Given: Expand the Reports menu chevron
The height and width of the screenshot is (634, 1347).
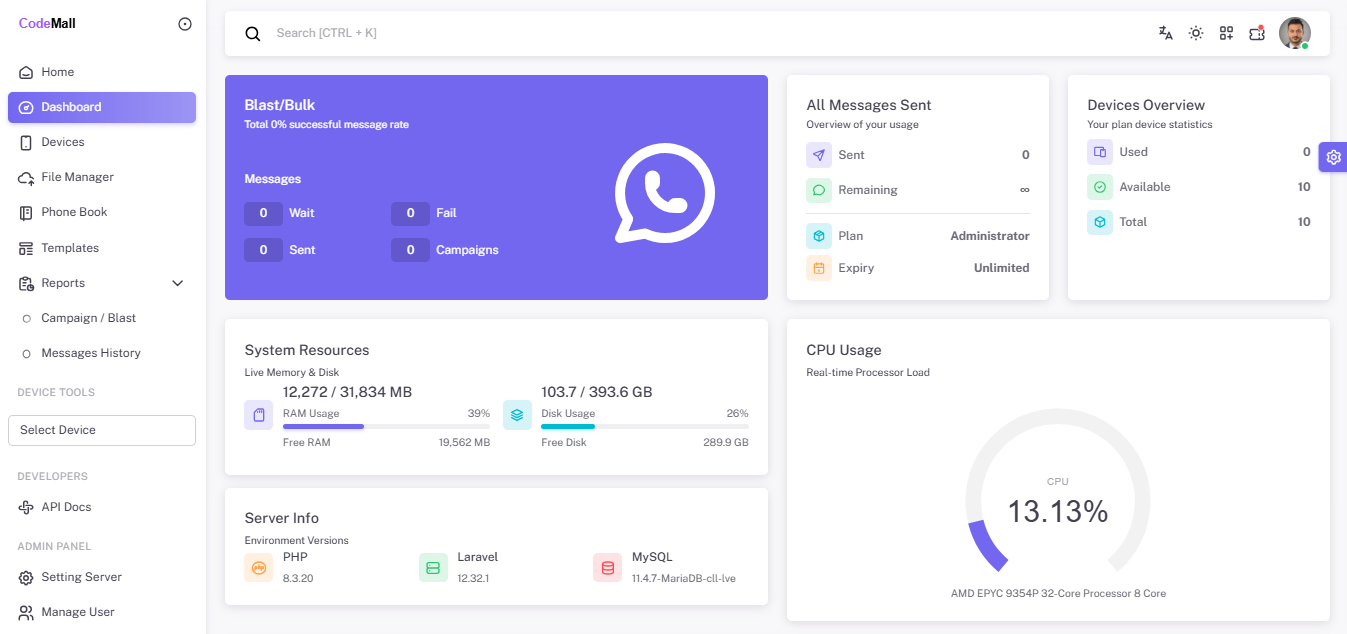Looking at the screenshot, I should 177,283.
